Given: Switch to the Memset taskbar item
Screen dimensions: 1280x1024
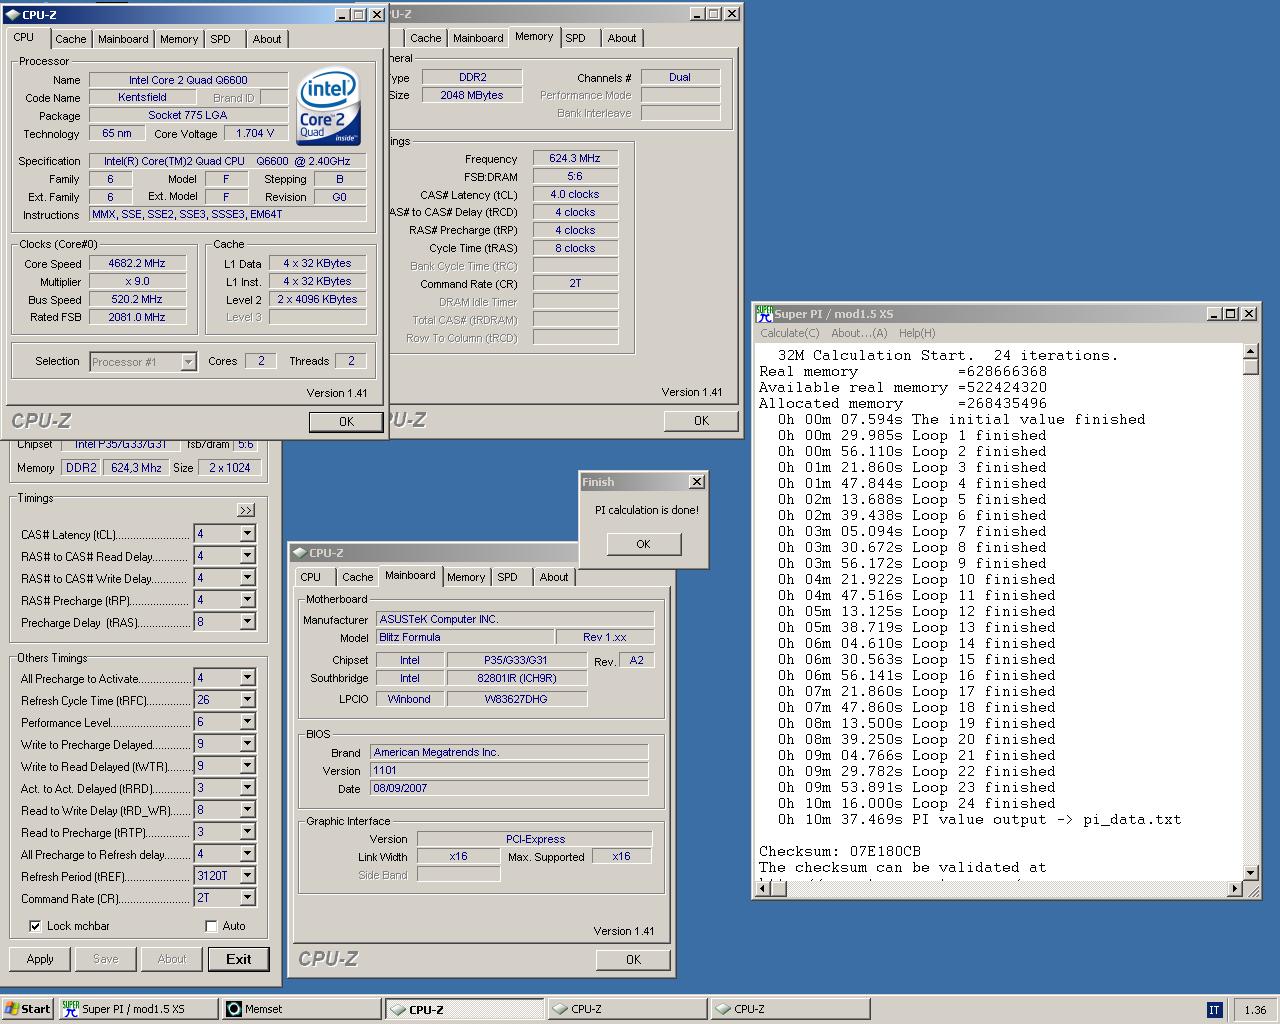Looking at the screenshot, I should point(301,1009).
